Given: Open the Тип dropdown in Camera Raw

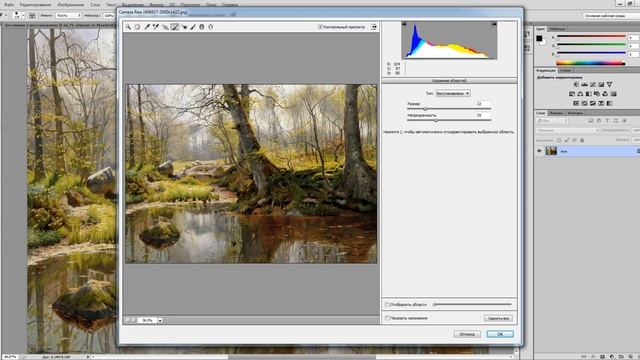Looking at the screenshot, I should 453,93.
